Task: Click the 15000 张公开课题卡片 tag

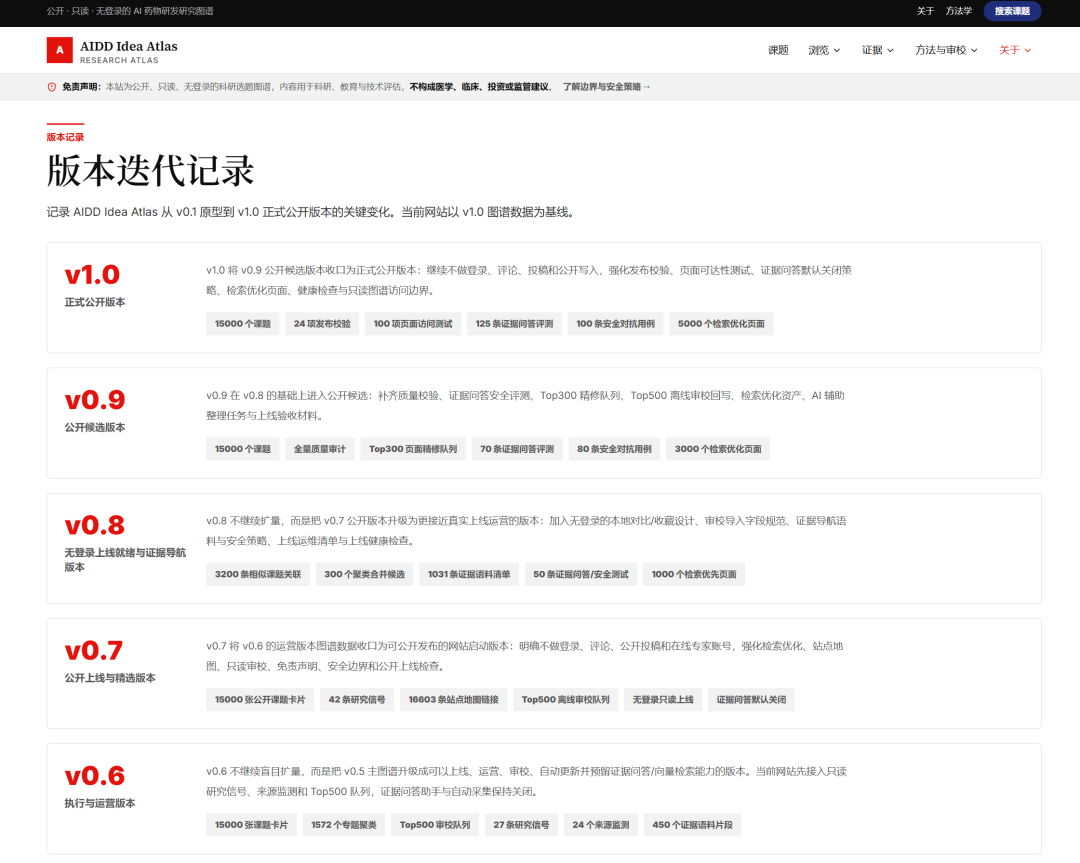Action: (260, 700)
